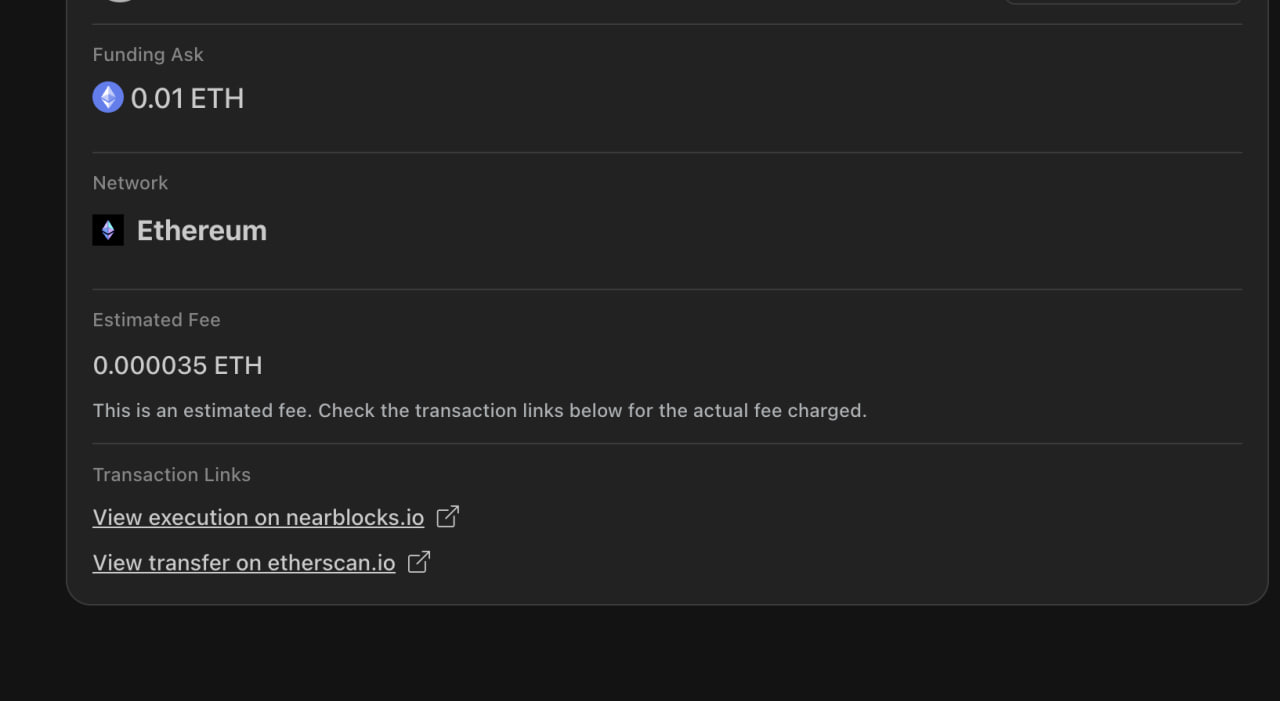Click the Ethereum network name text
Viewport: 1280px width, 701px height.
(201, 229)
